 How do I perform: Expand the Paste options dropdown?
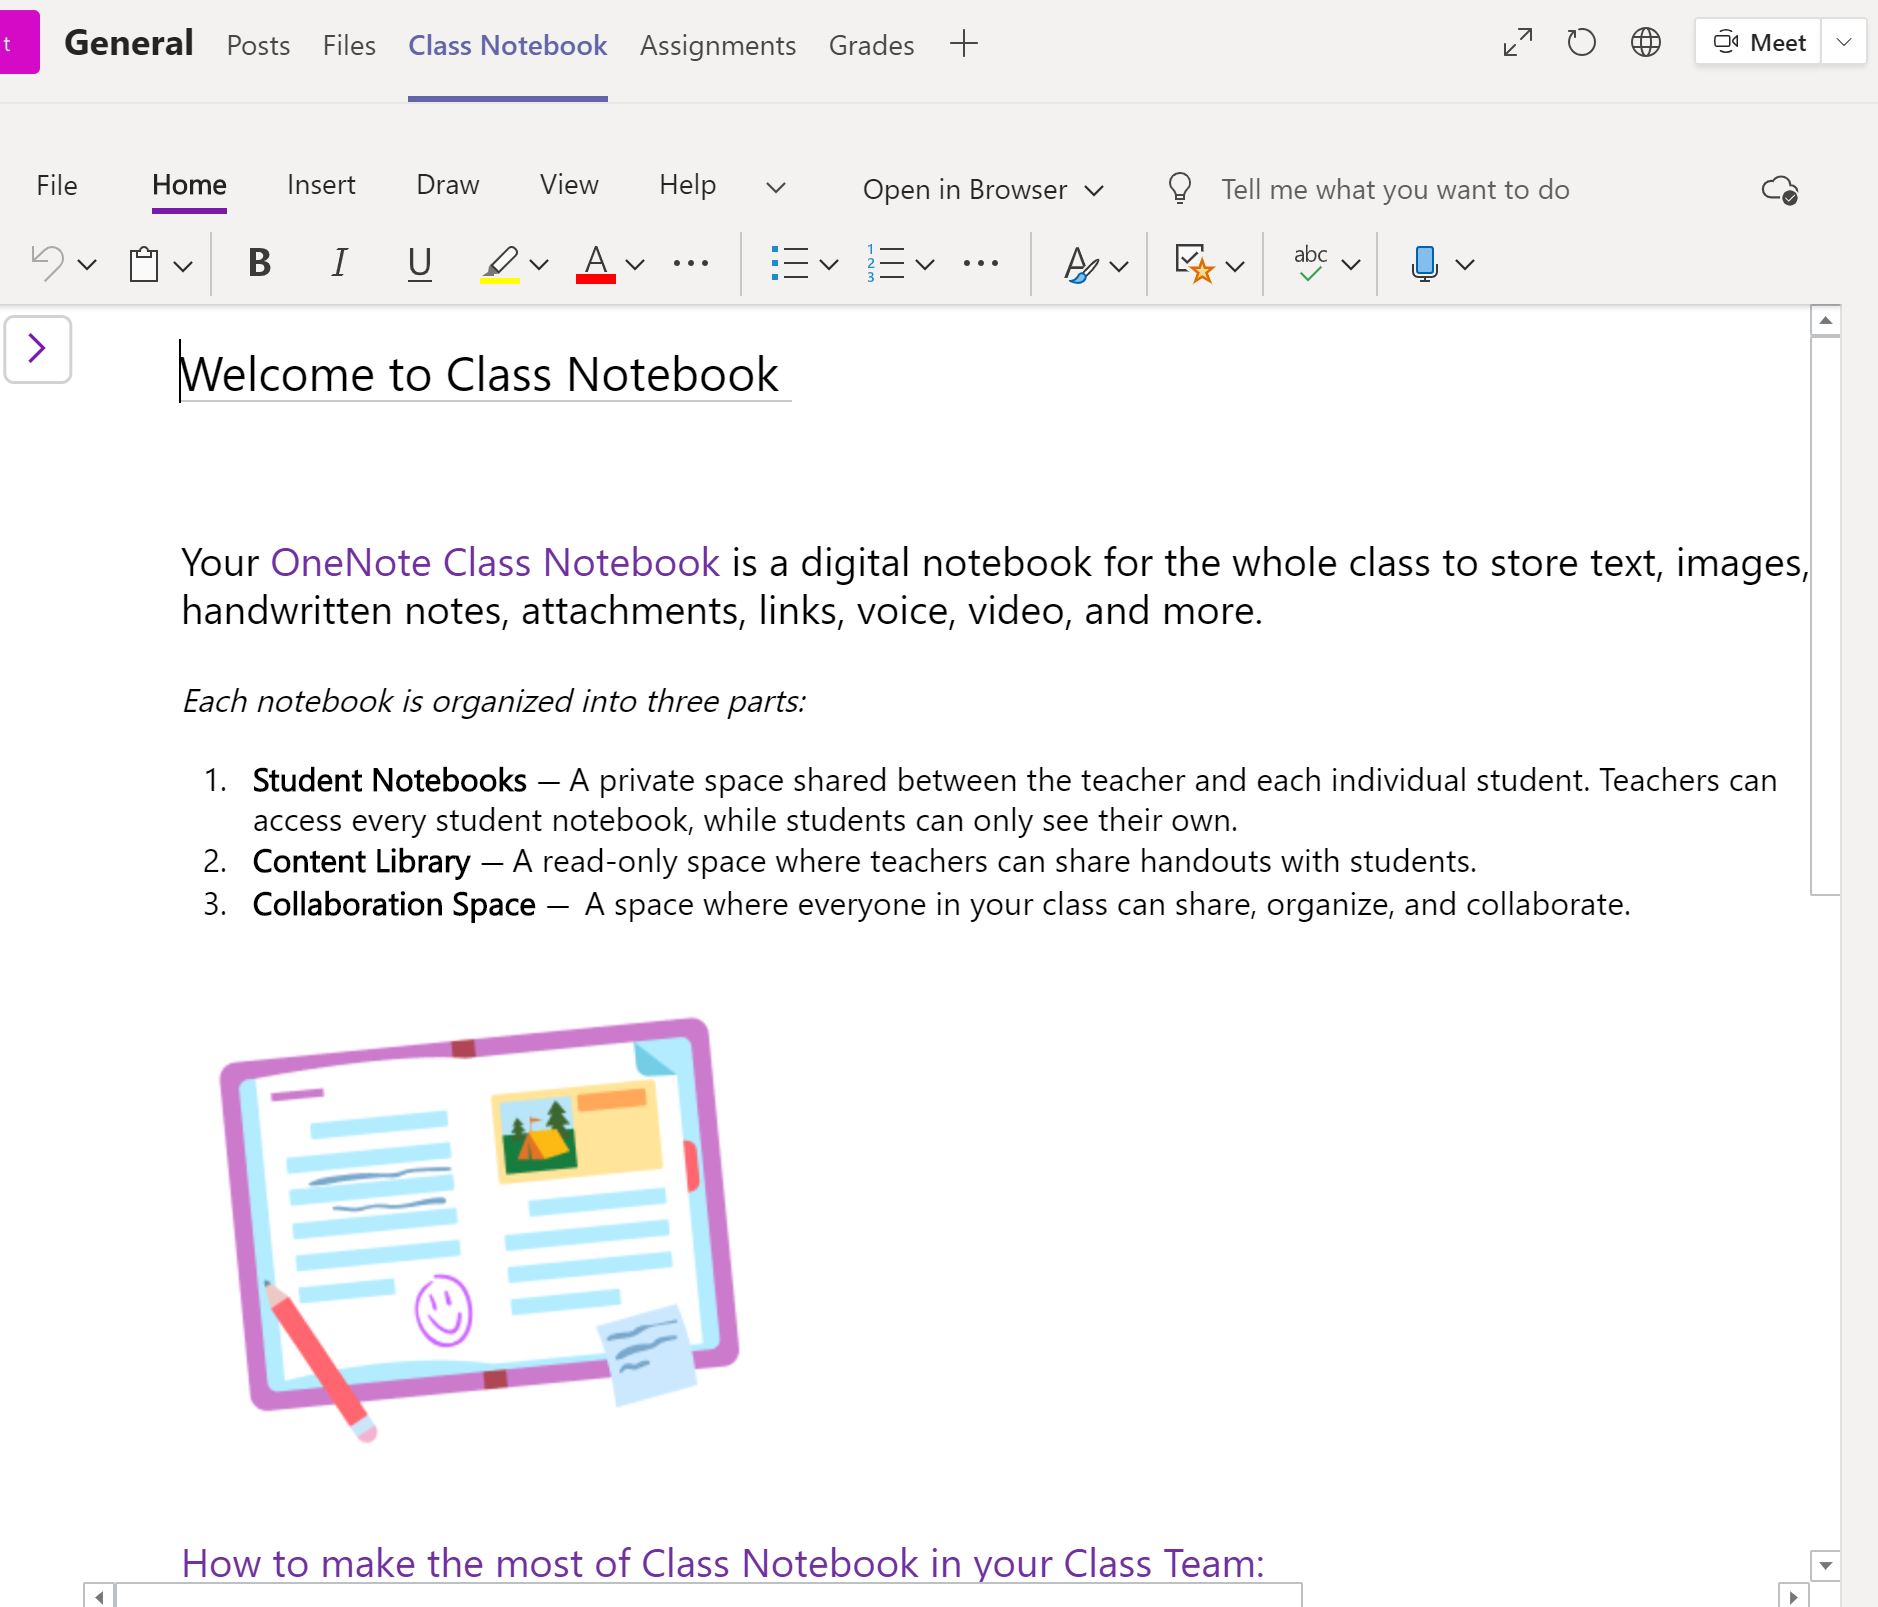[x=183, y=266]
